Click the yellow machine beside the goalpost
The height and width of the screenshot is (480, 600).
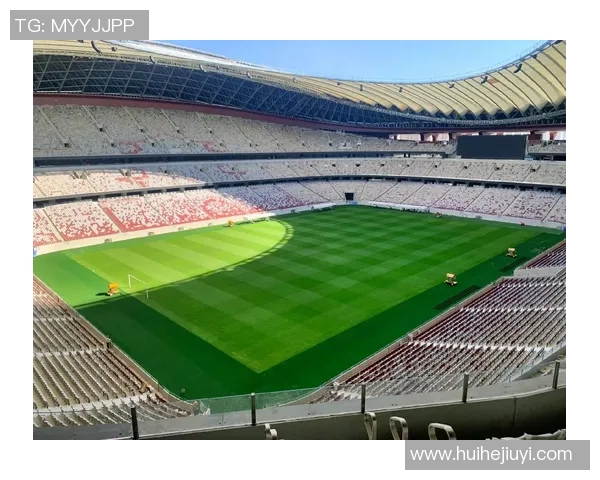click(x=113, y=289)
